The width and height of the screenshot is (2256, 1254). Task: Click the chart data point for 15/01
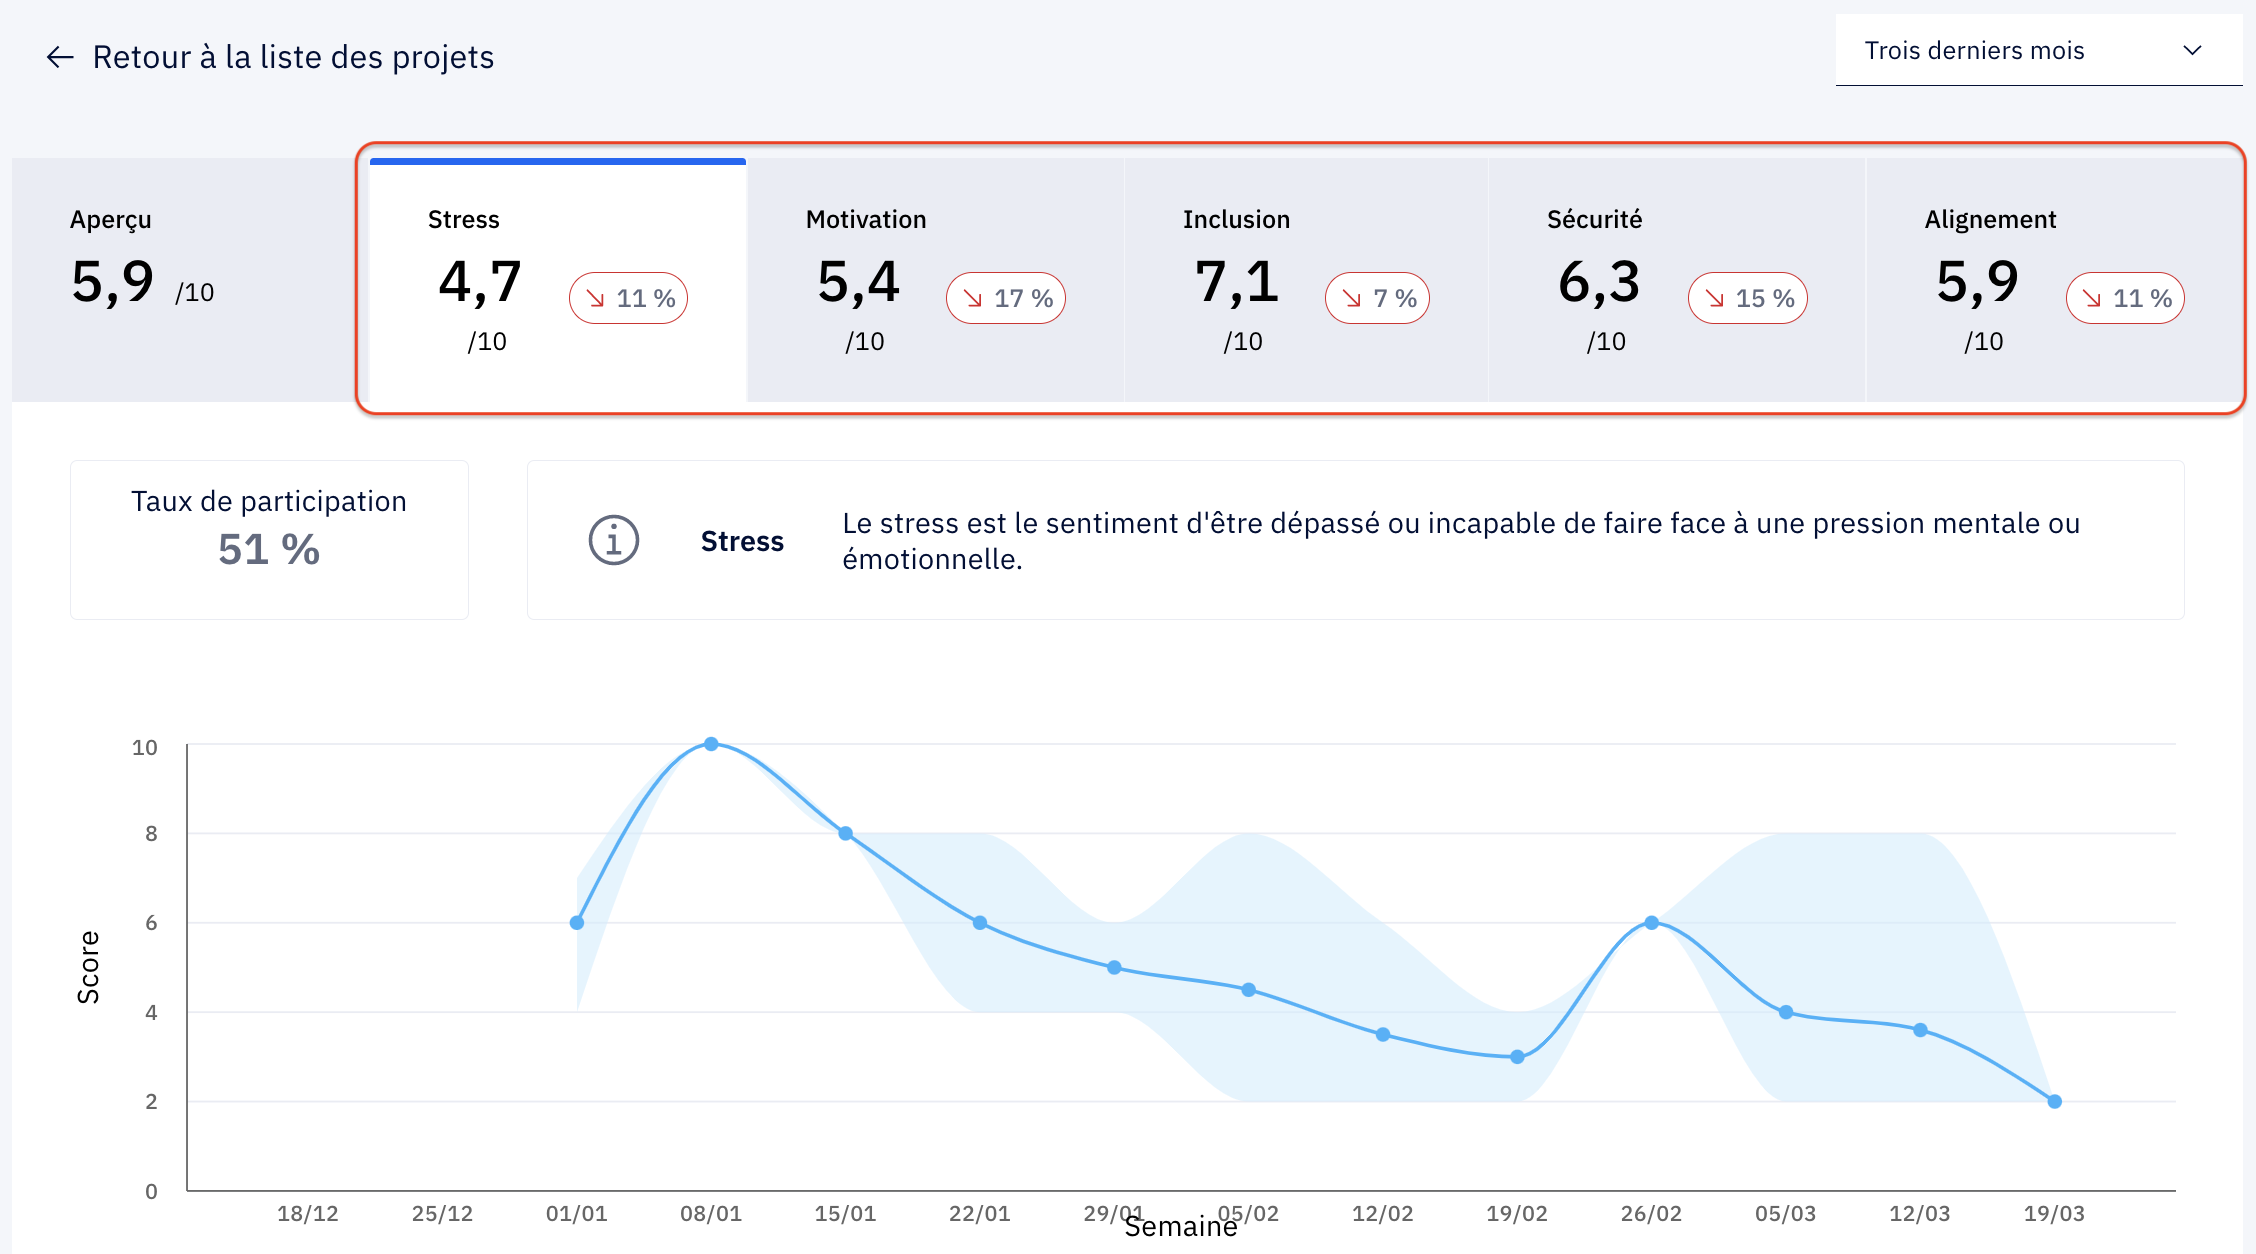pyautogui.click(x=845, y=833)
